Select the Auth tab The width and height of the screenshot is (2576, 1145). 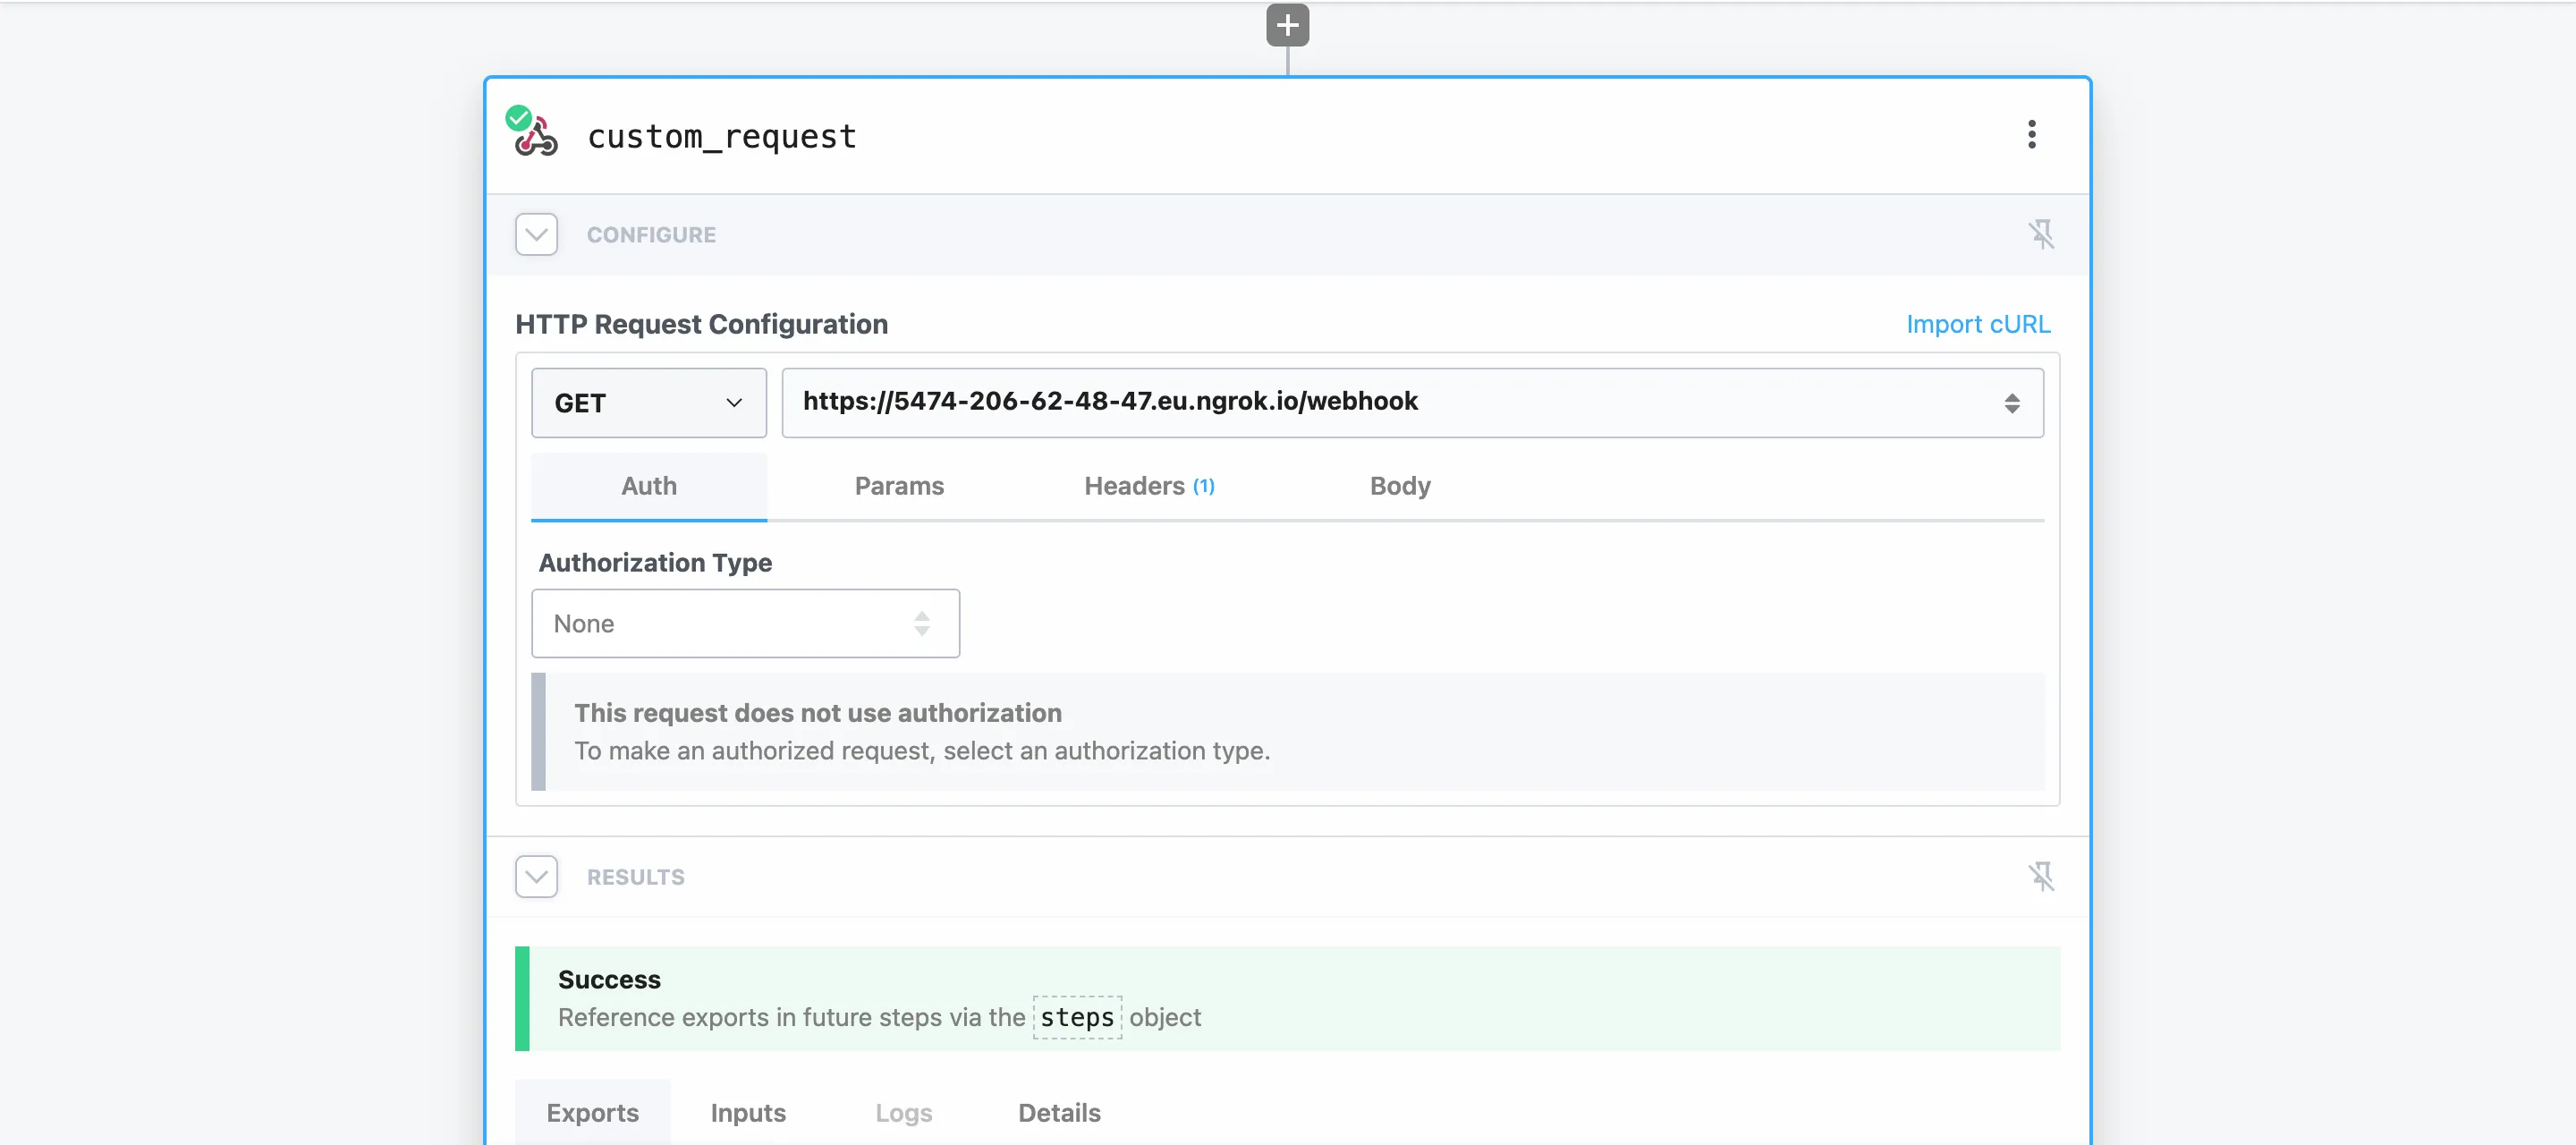[649, 486]
